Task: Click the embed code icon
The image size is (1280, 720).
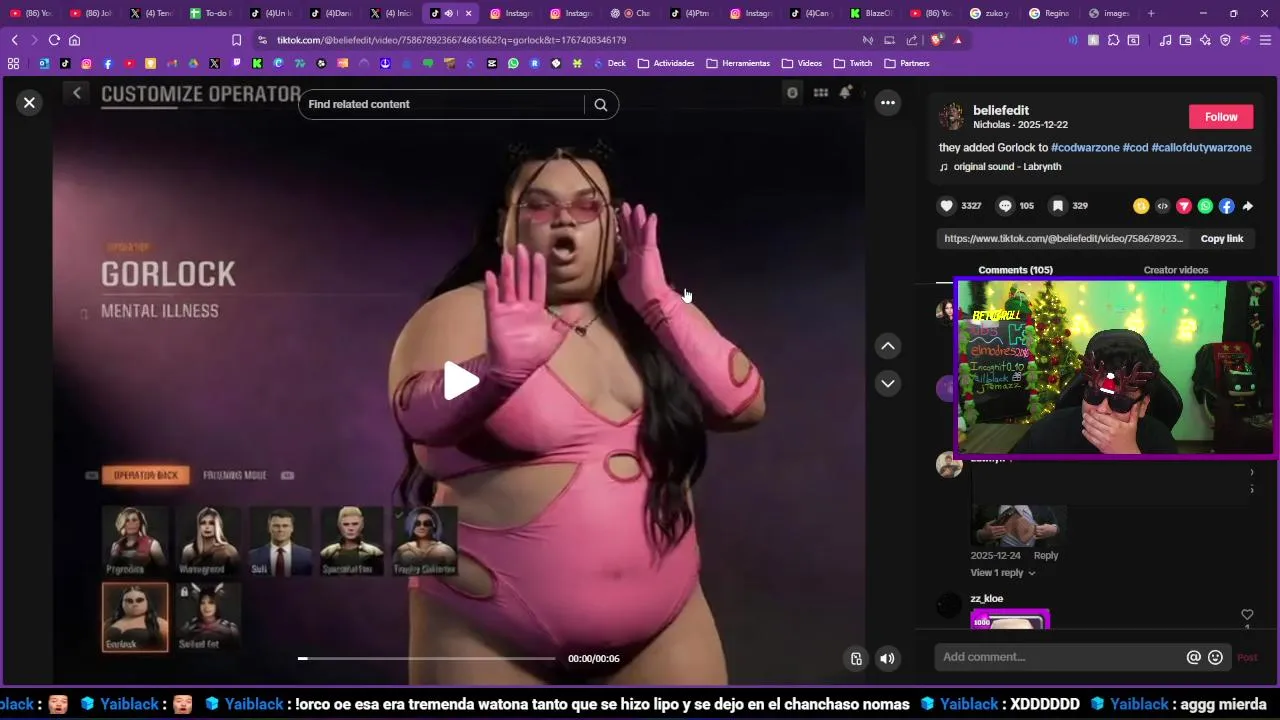Action: (1162, 206)
